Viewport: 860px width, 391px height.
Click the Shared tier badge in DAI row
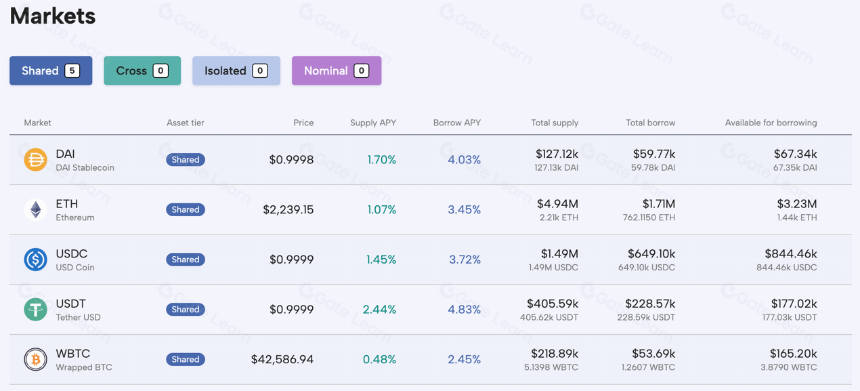(185, 160)
